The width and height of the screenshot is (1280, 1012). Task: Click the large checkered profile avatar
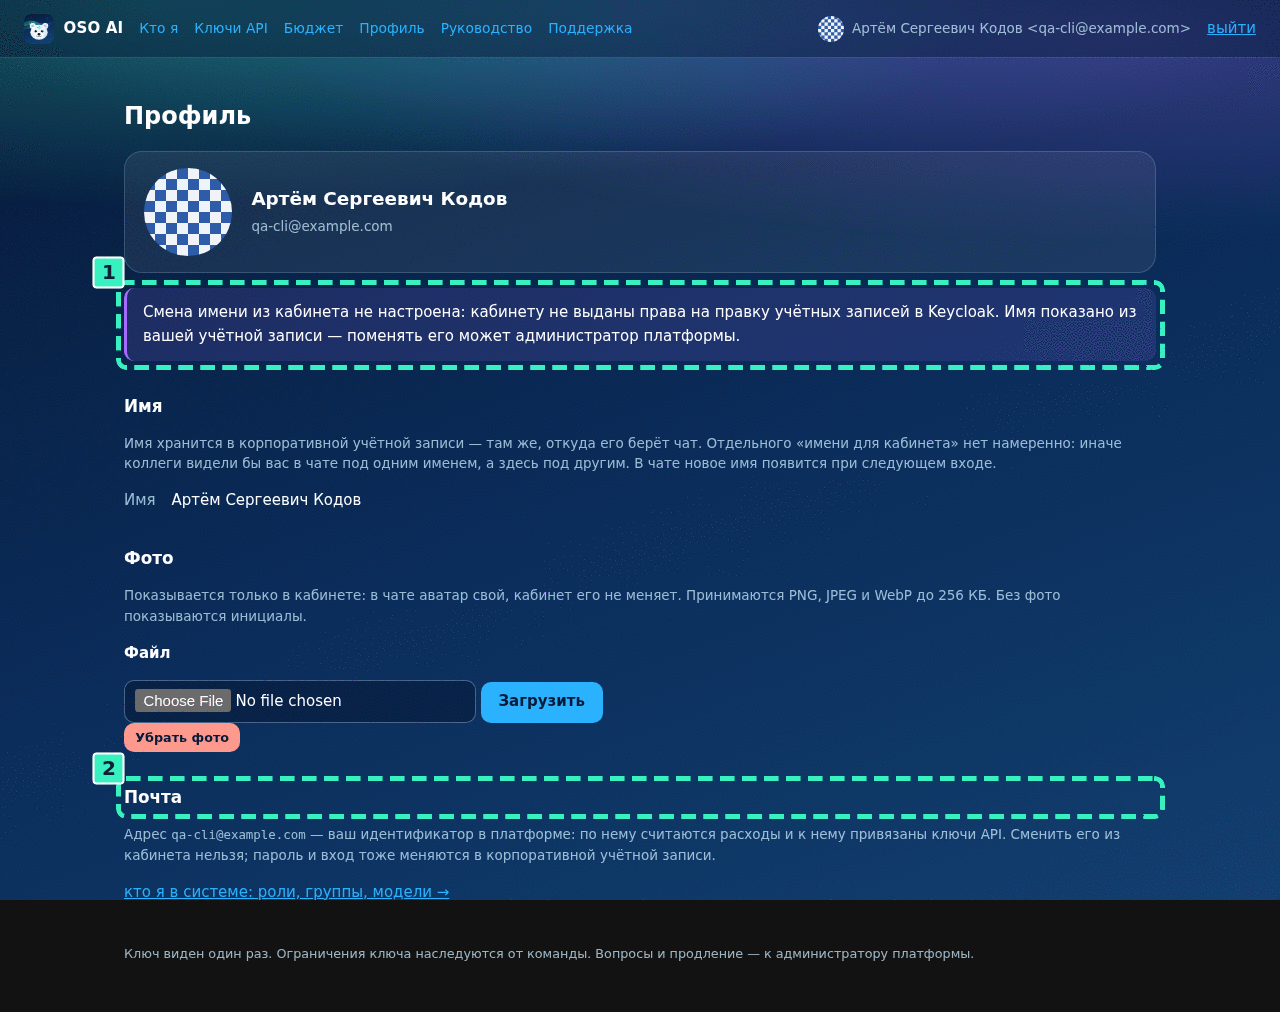(188, 212)
